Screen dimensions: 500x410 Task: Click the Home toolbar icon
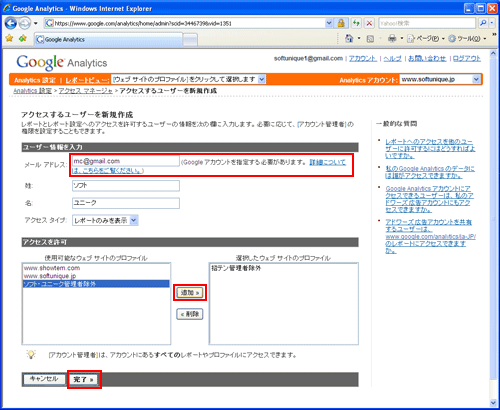349,39
